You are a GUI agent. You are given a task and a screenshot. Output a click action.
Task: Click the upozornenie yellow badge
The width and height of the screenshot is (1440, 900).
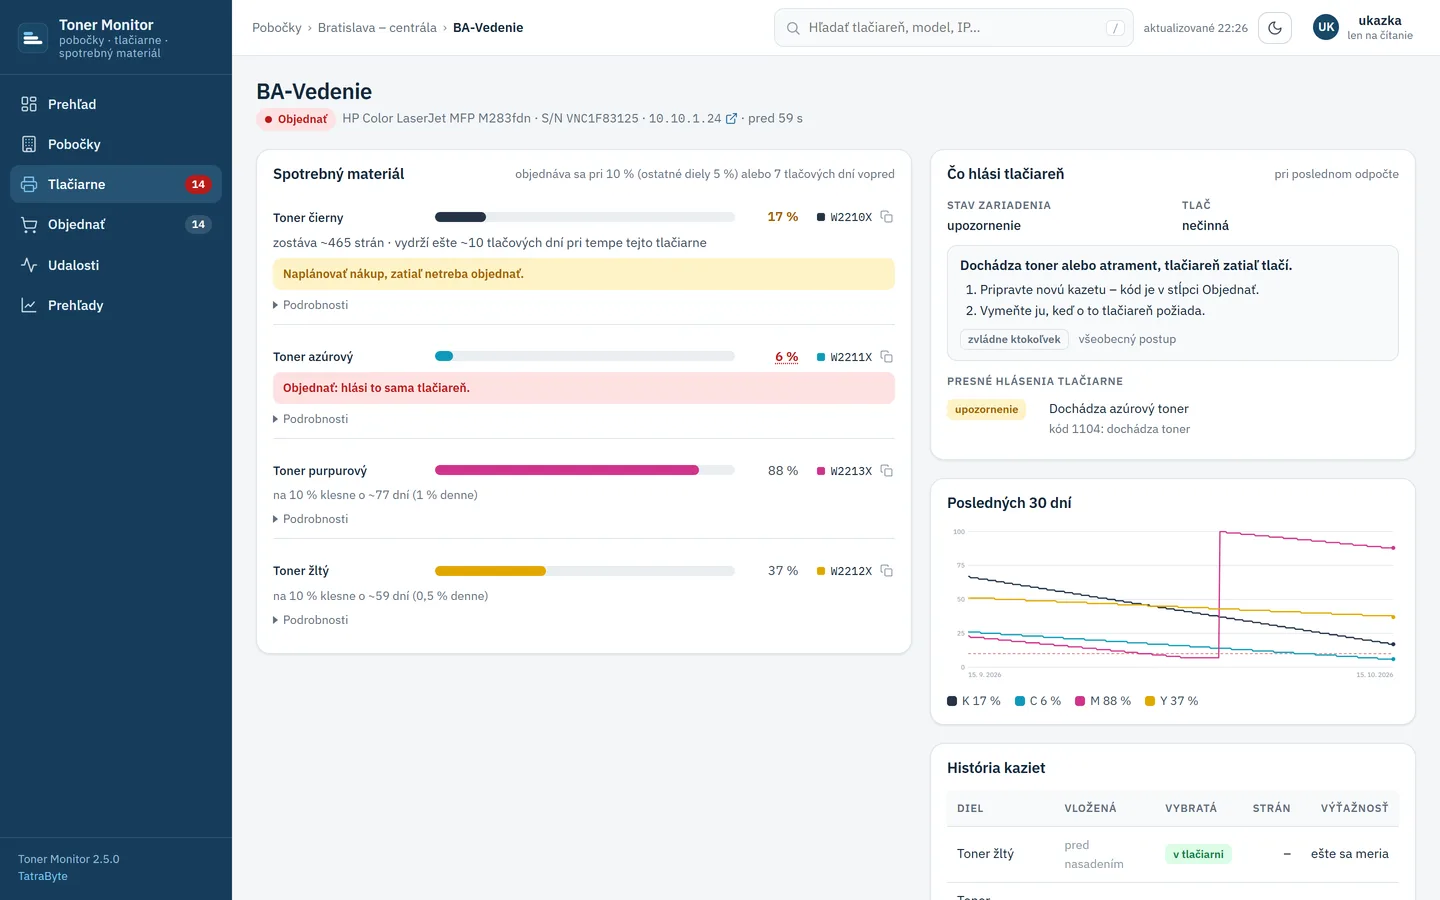click(986, 409)
